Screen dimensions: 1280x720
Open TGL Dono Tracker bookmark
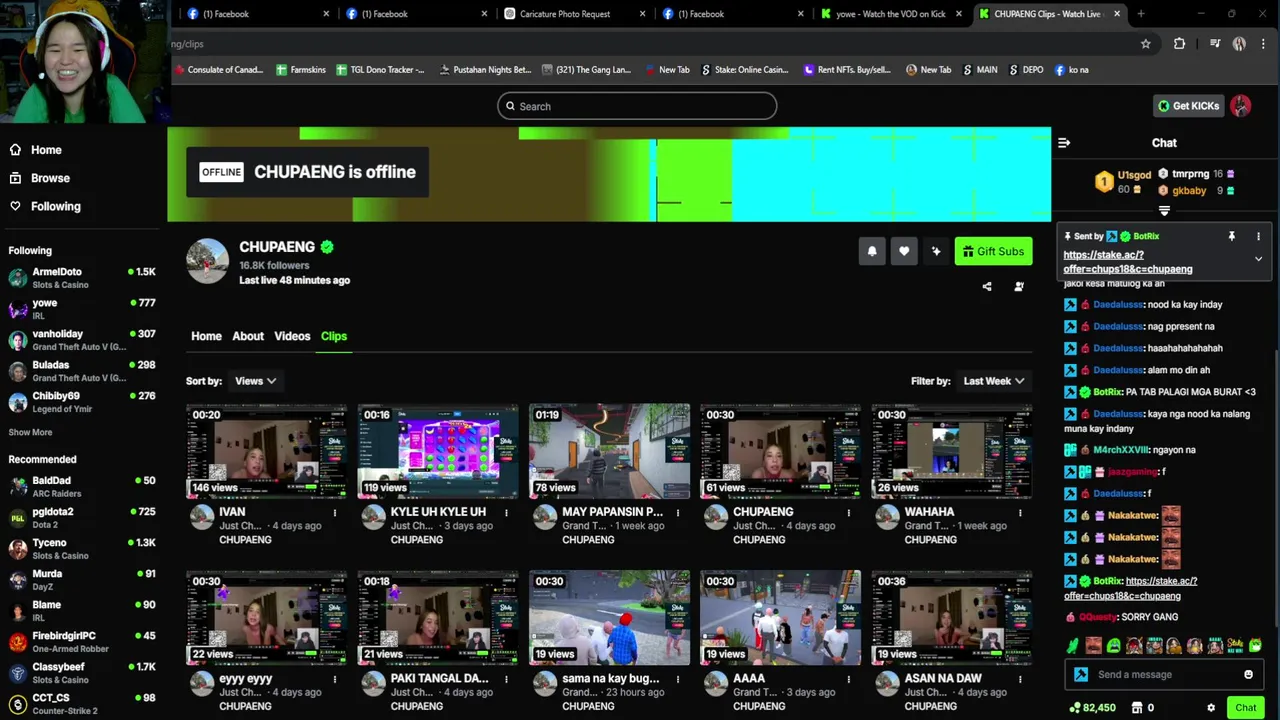click(x=380, y=70)
